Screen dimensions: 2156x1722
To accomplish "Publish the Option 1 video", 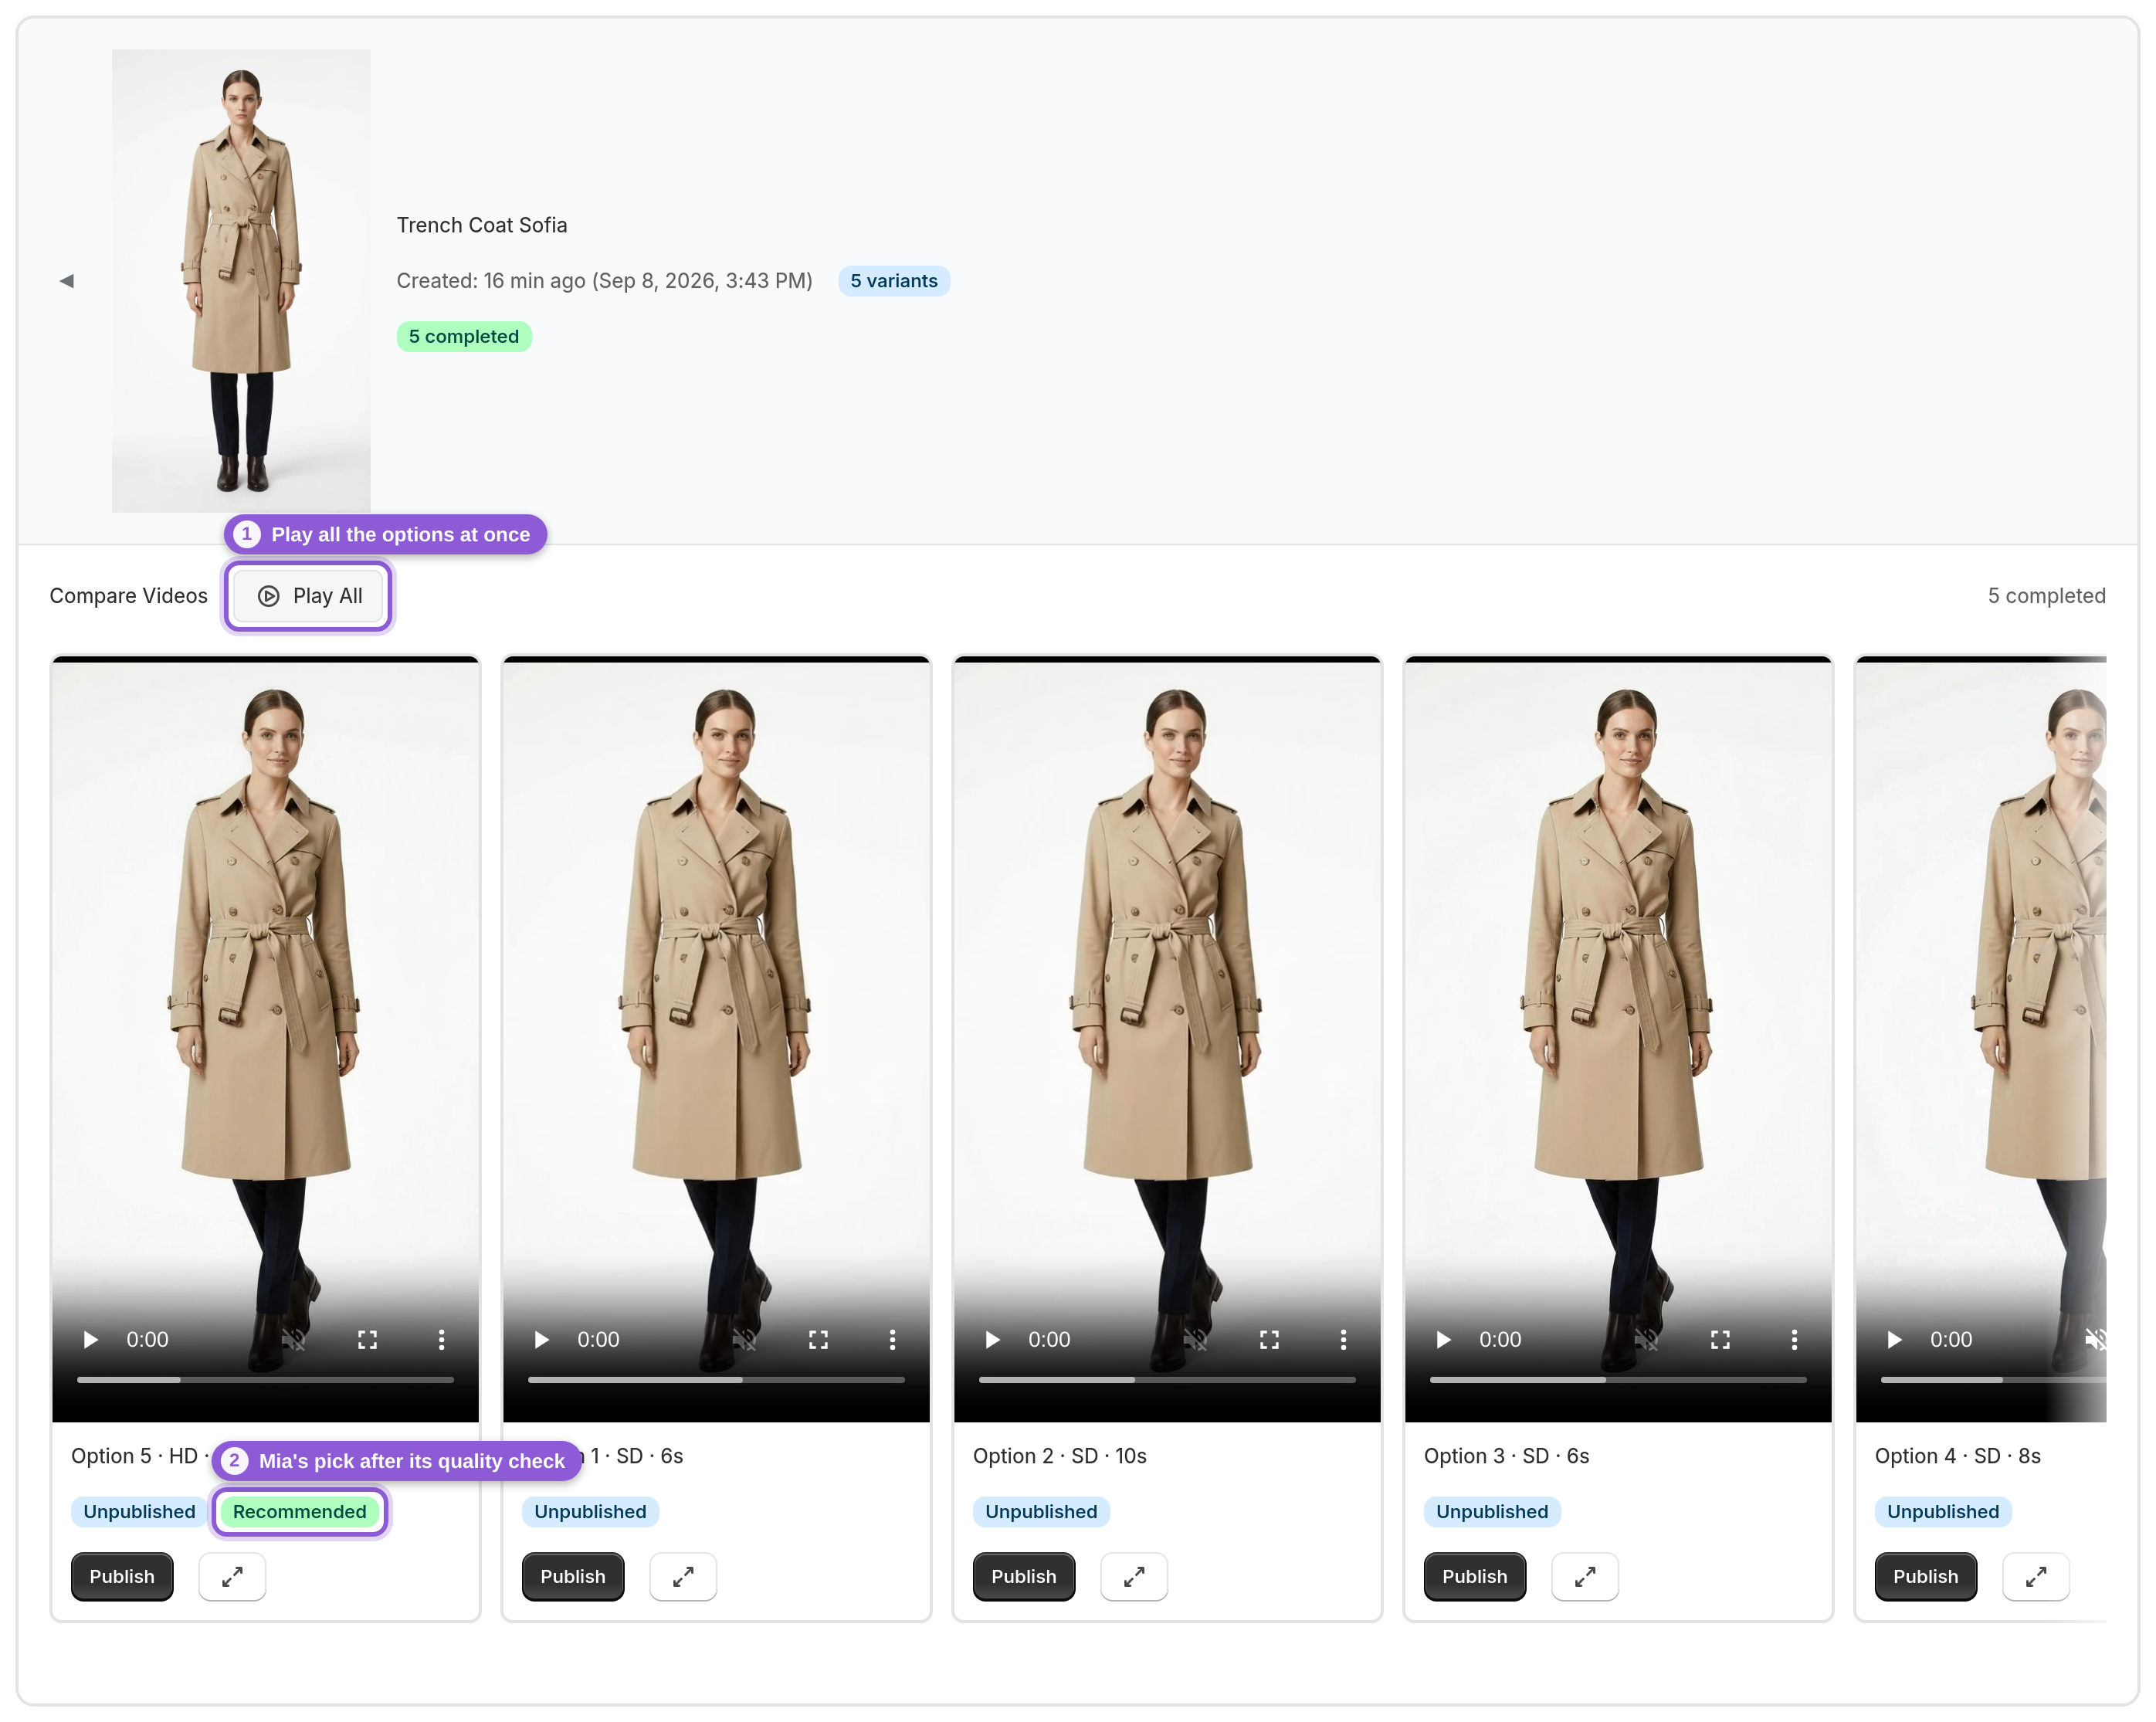I will pos(573,1576).
